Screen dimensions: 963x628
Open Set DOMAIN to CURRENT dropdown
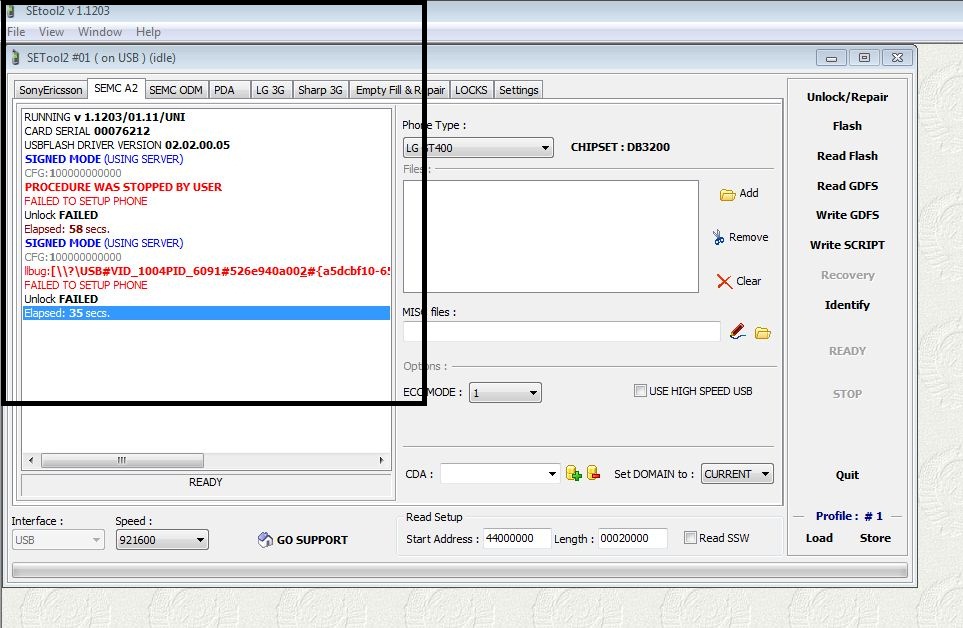click(x=737, y=474)
